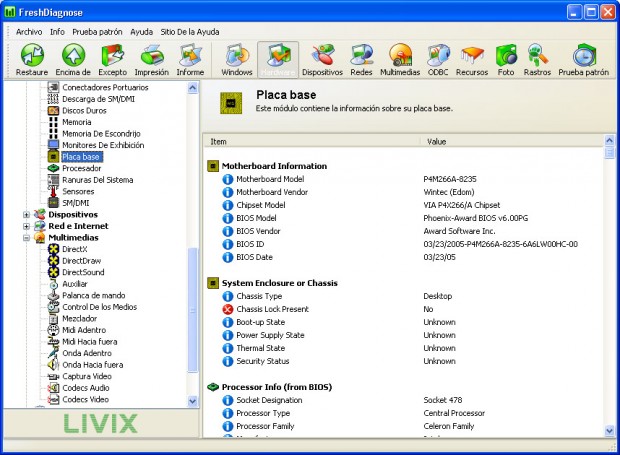This screenshot has width=620, height=455.
Task: Open the ODBC toolbar icon
Action: [x=438, y=55]
